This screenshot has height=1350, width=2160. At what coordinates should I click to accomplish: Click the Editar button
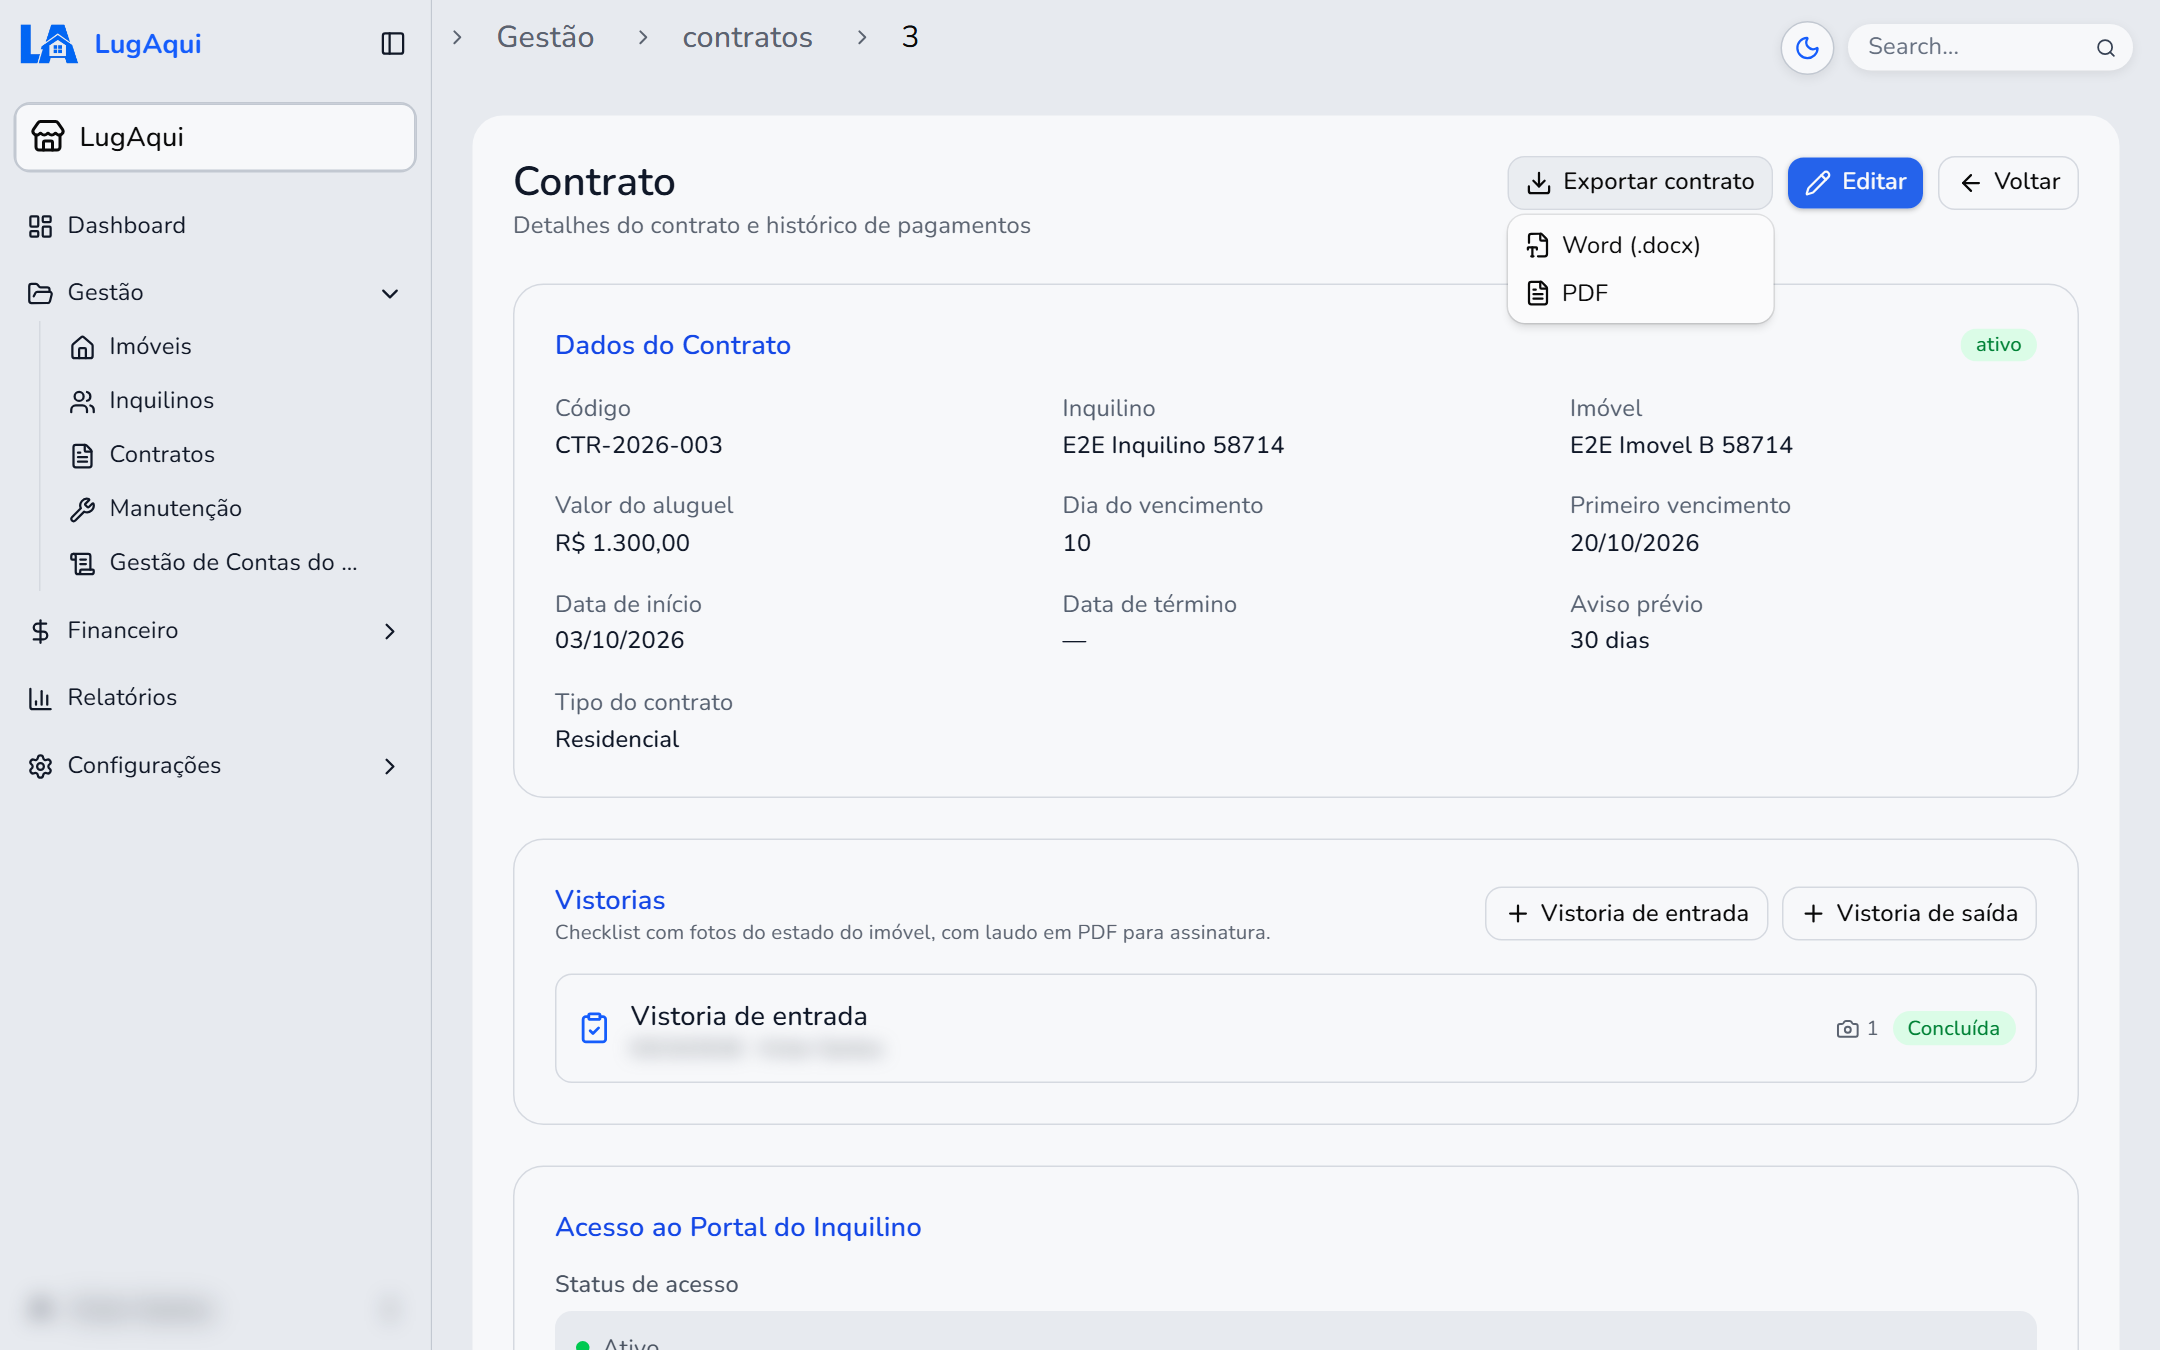click(1855, 182)
